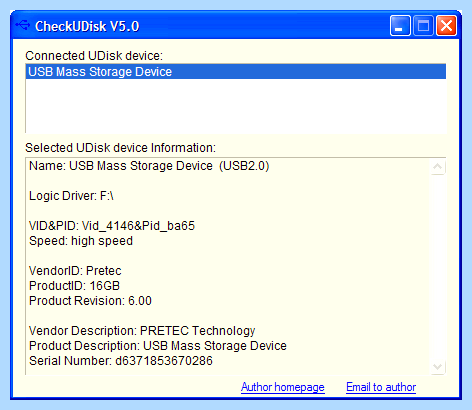The height and width of the screenshot is (410, 472).
Task: Close the CheckUDisk V5.0 window
Action: (x=447, y=25)
